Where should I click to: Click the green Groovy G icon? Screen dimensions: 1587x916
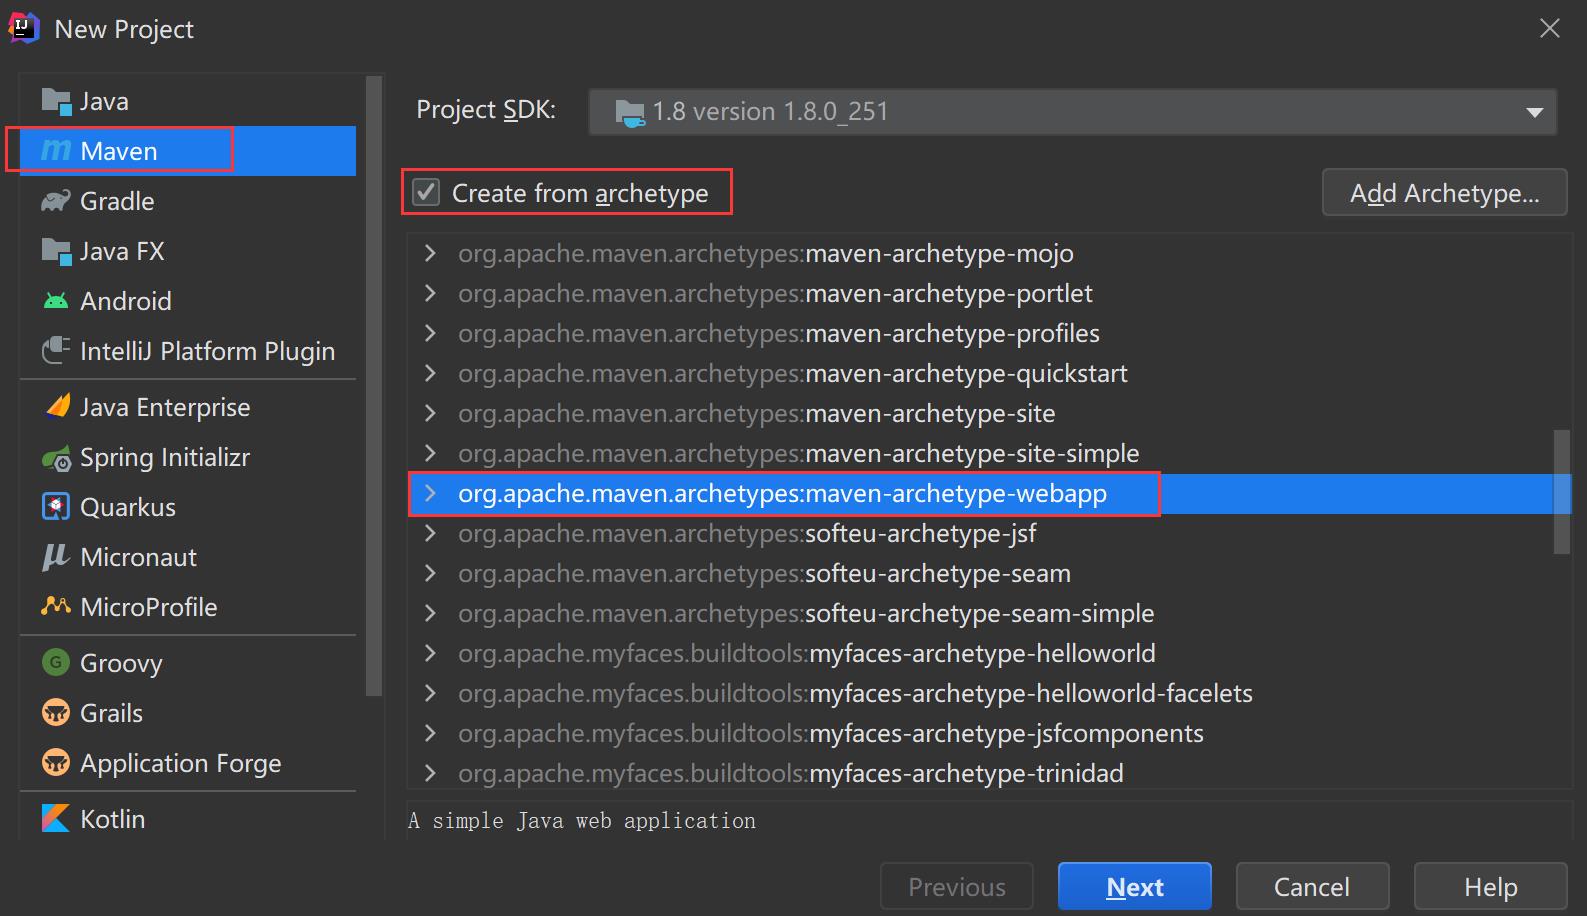pyautogui.click(x=56, y=663)
